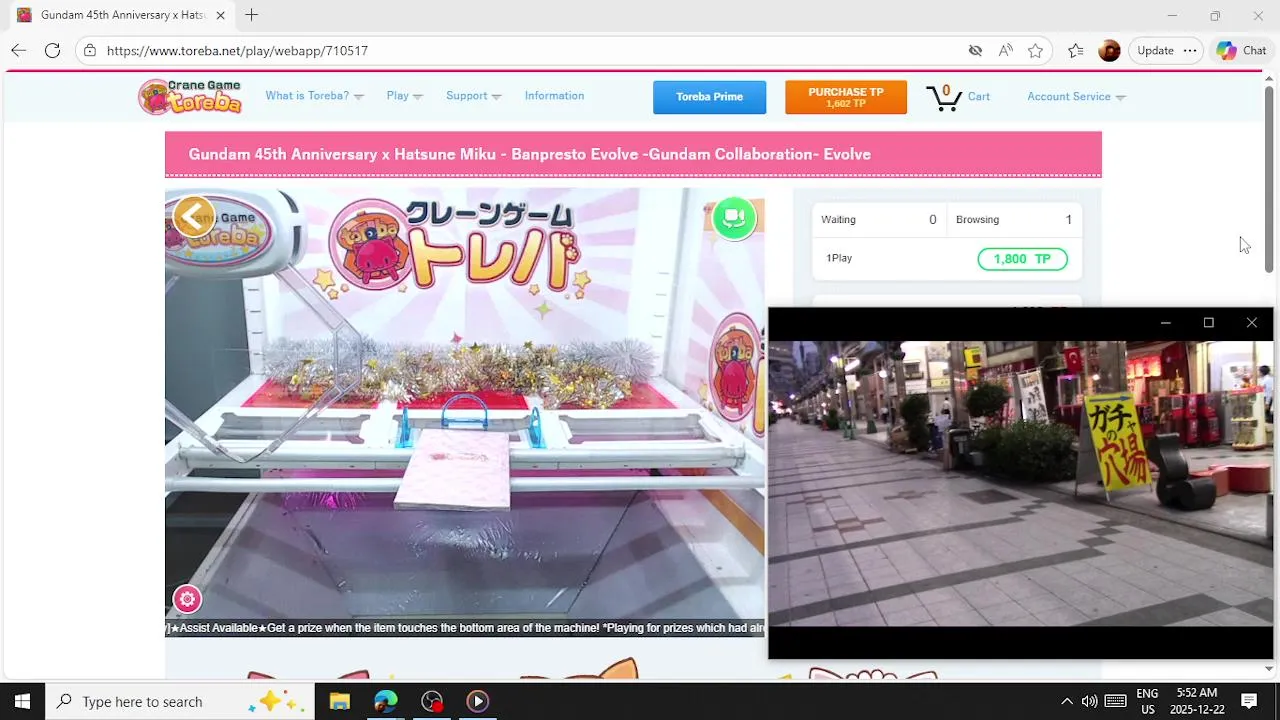
Task: Close the Gundam 45th Anniversary tab
Action: (x=220, y=15)
